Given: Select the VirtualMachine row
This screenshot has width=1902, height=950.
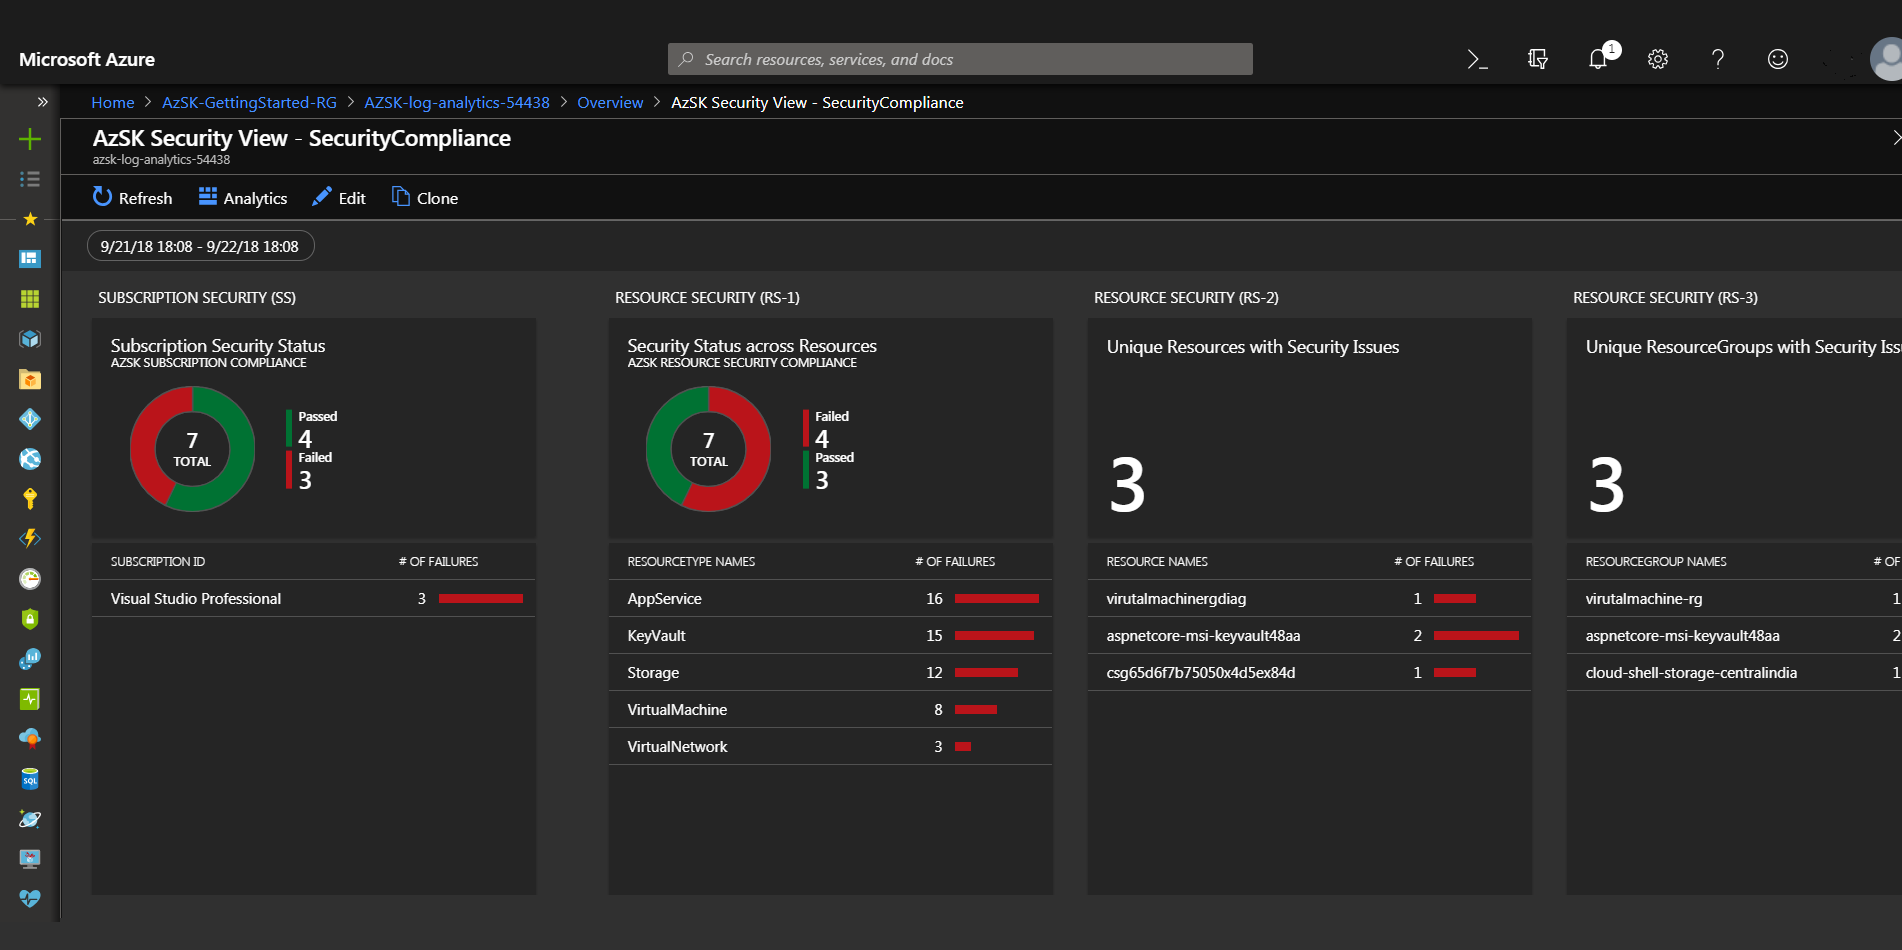Looking at the screenshot, I should (x=830, y=709).
